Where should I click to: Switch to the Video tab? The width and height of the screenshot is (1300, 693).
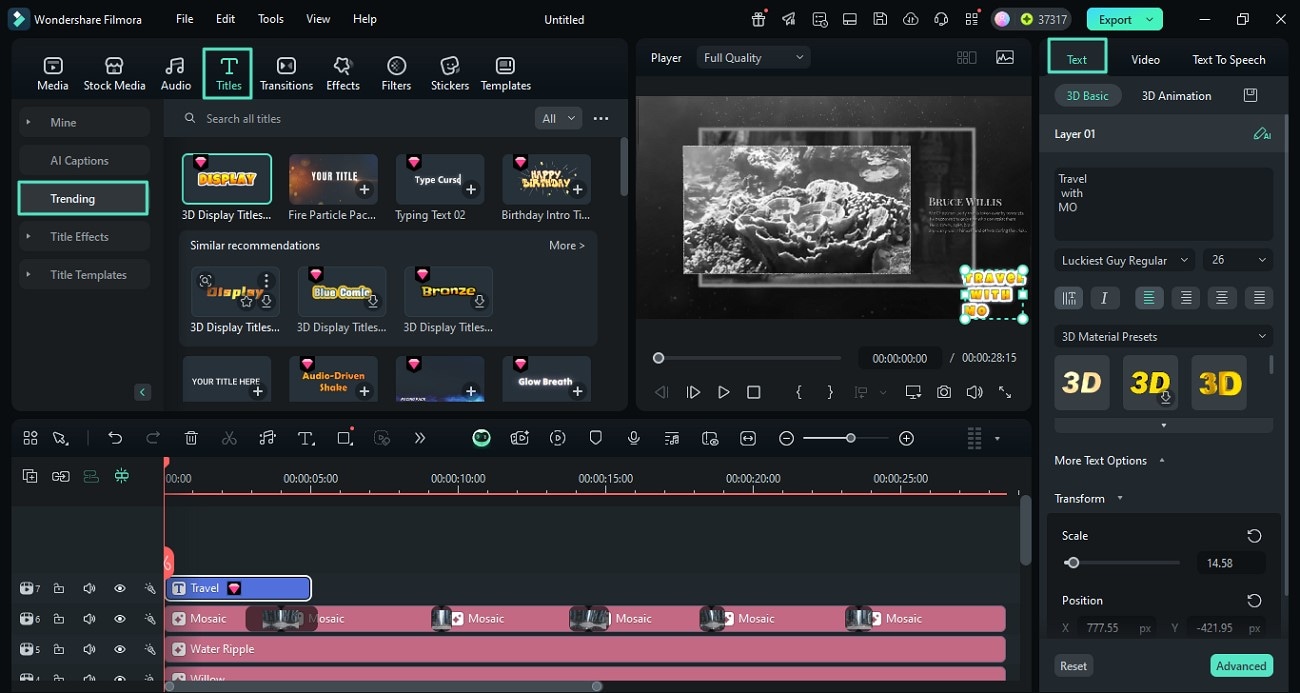[1145, 59]
